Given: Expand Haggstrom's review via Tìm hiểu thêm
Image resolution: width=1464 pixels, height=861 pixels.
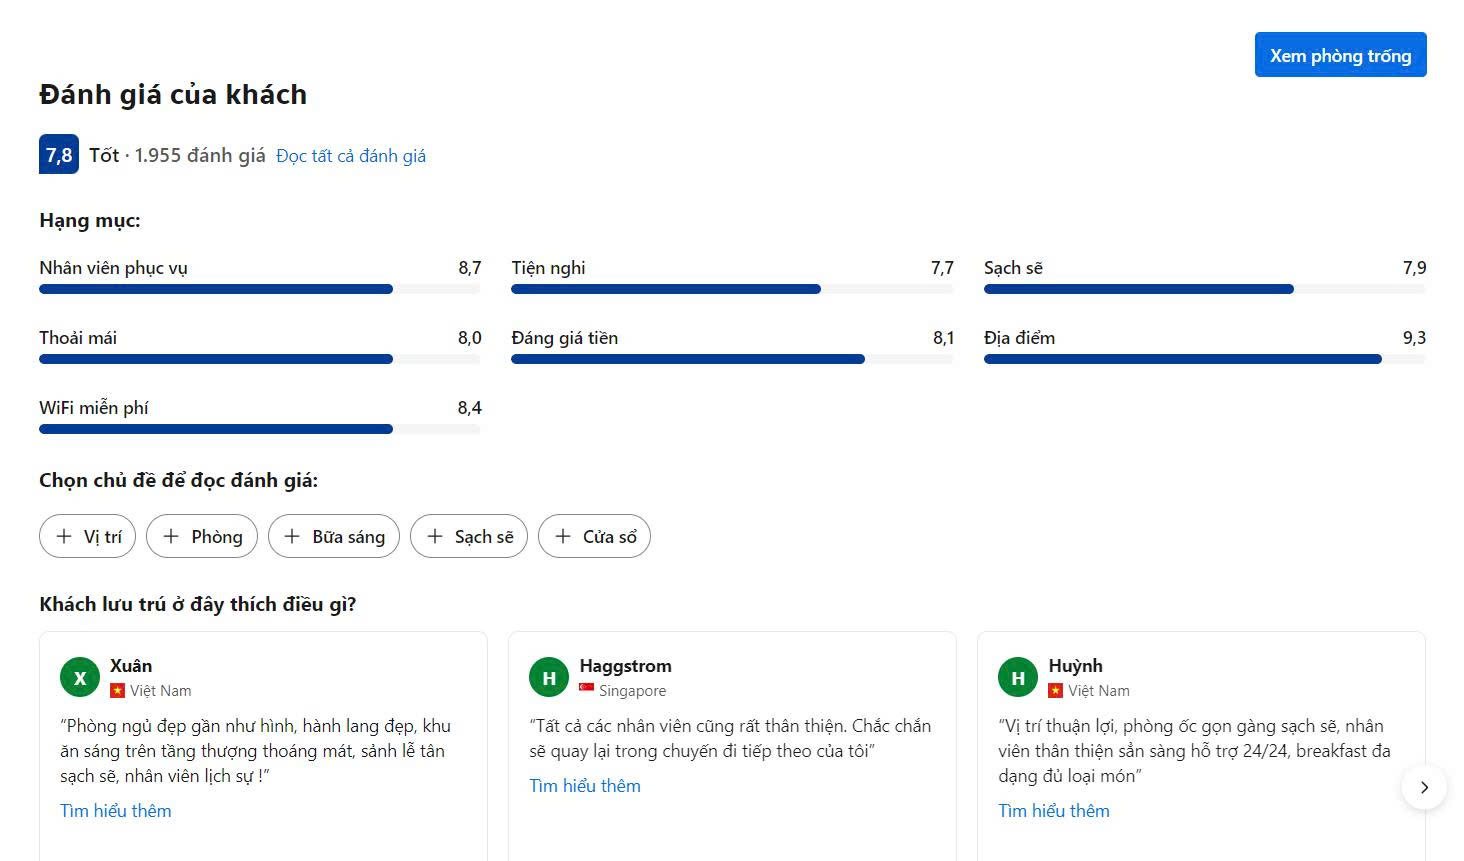Looking at the screenshot, I should (x=585, y=786).
